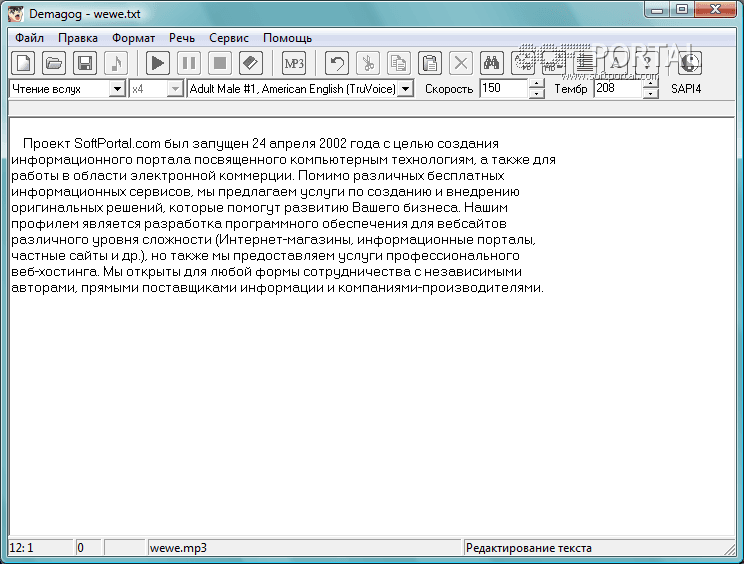Click the tag-shaped icon after Stop
The height and width of the screenshot is (564, 744).
(x=251, y=63)
